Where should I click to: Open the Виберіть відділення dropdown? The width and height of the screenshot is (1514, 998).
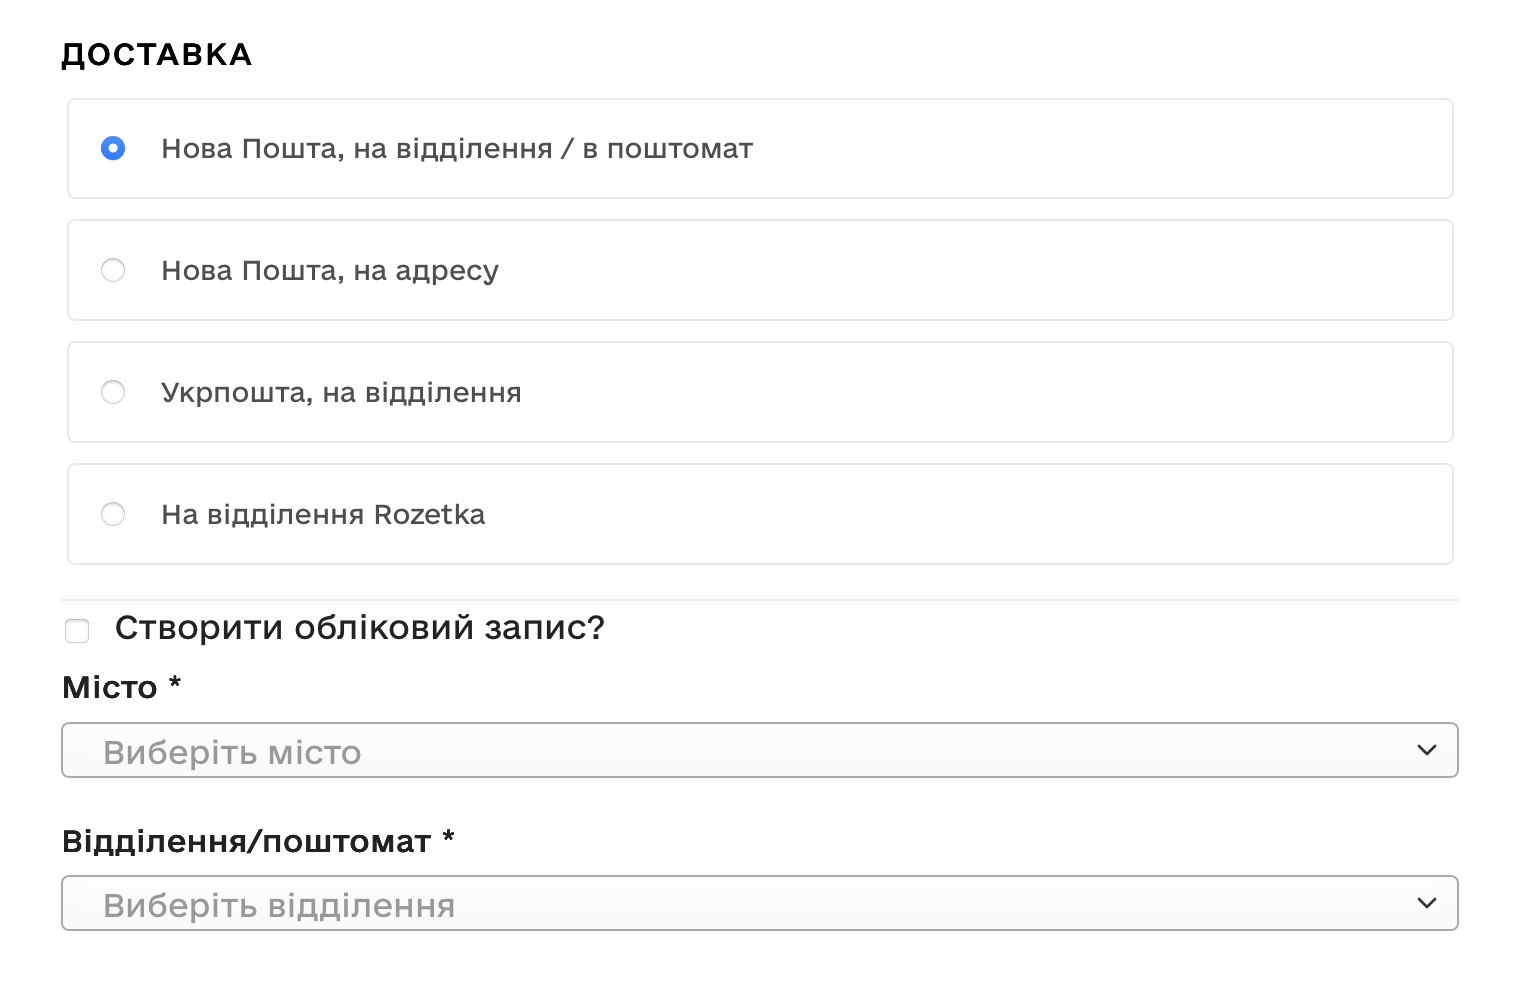pos(759,903)
